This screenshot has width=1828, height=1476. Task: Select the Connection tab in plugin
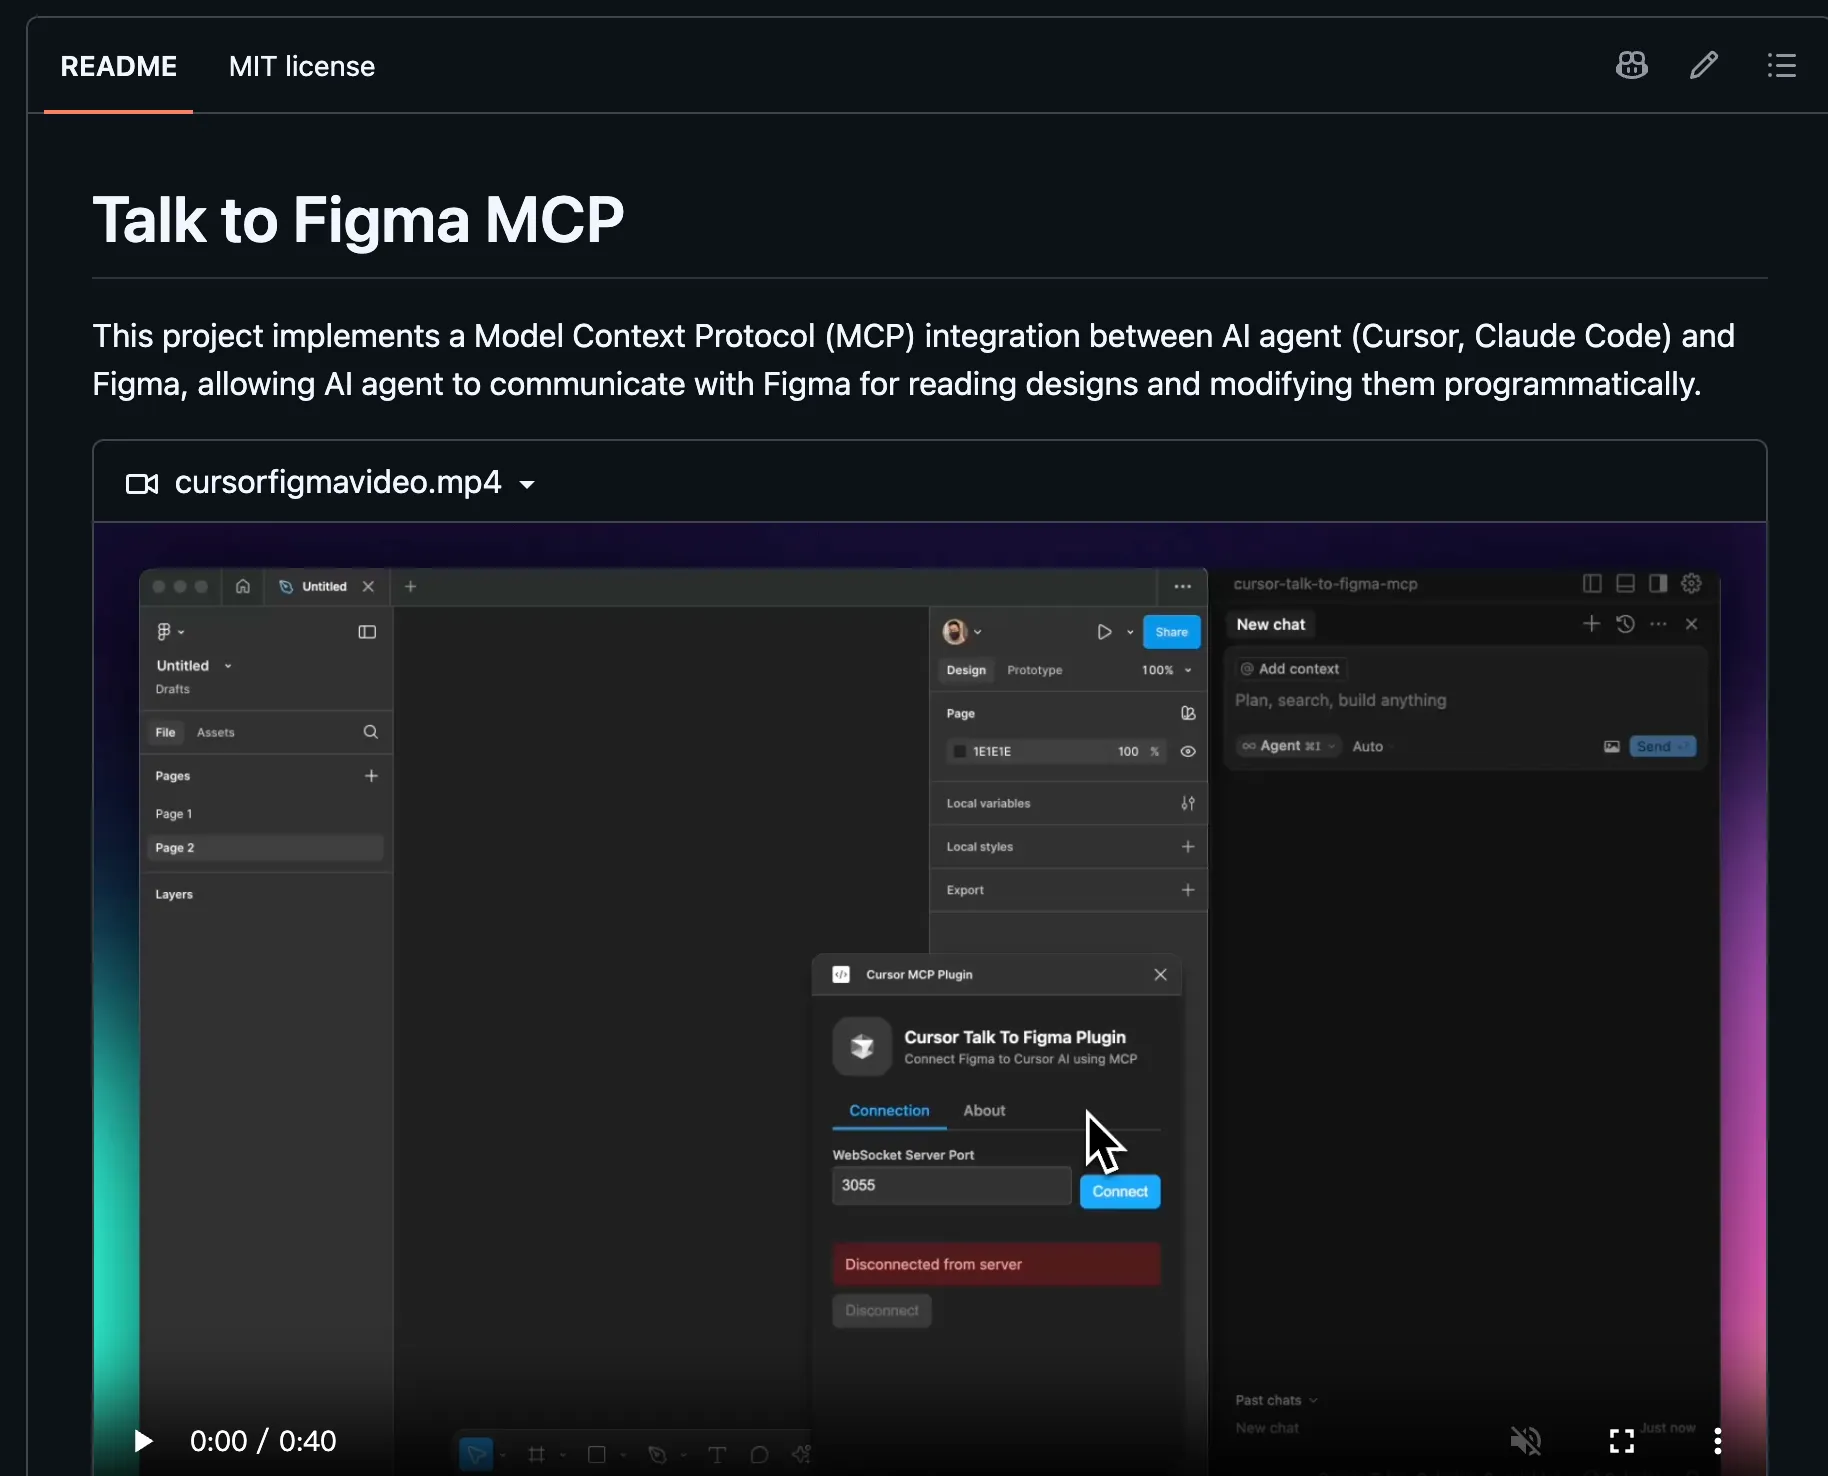point(889,1111)
